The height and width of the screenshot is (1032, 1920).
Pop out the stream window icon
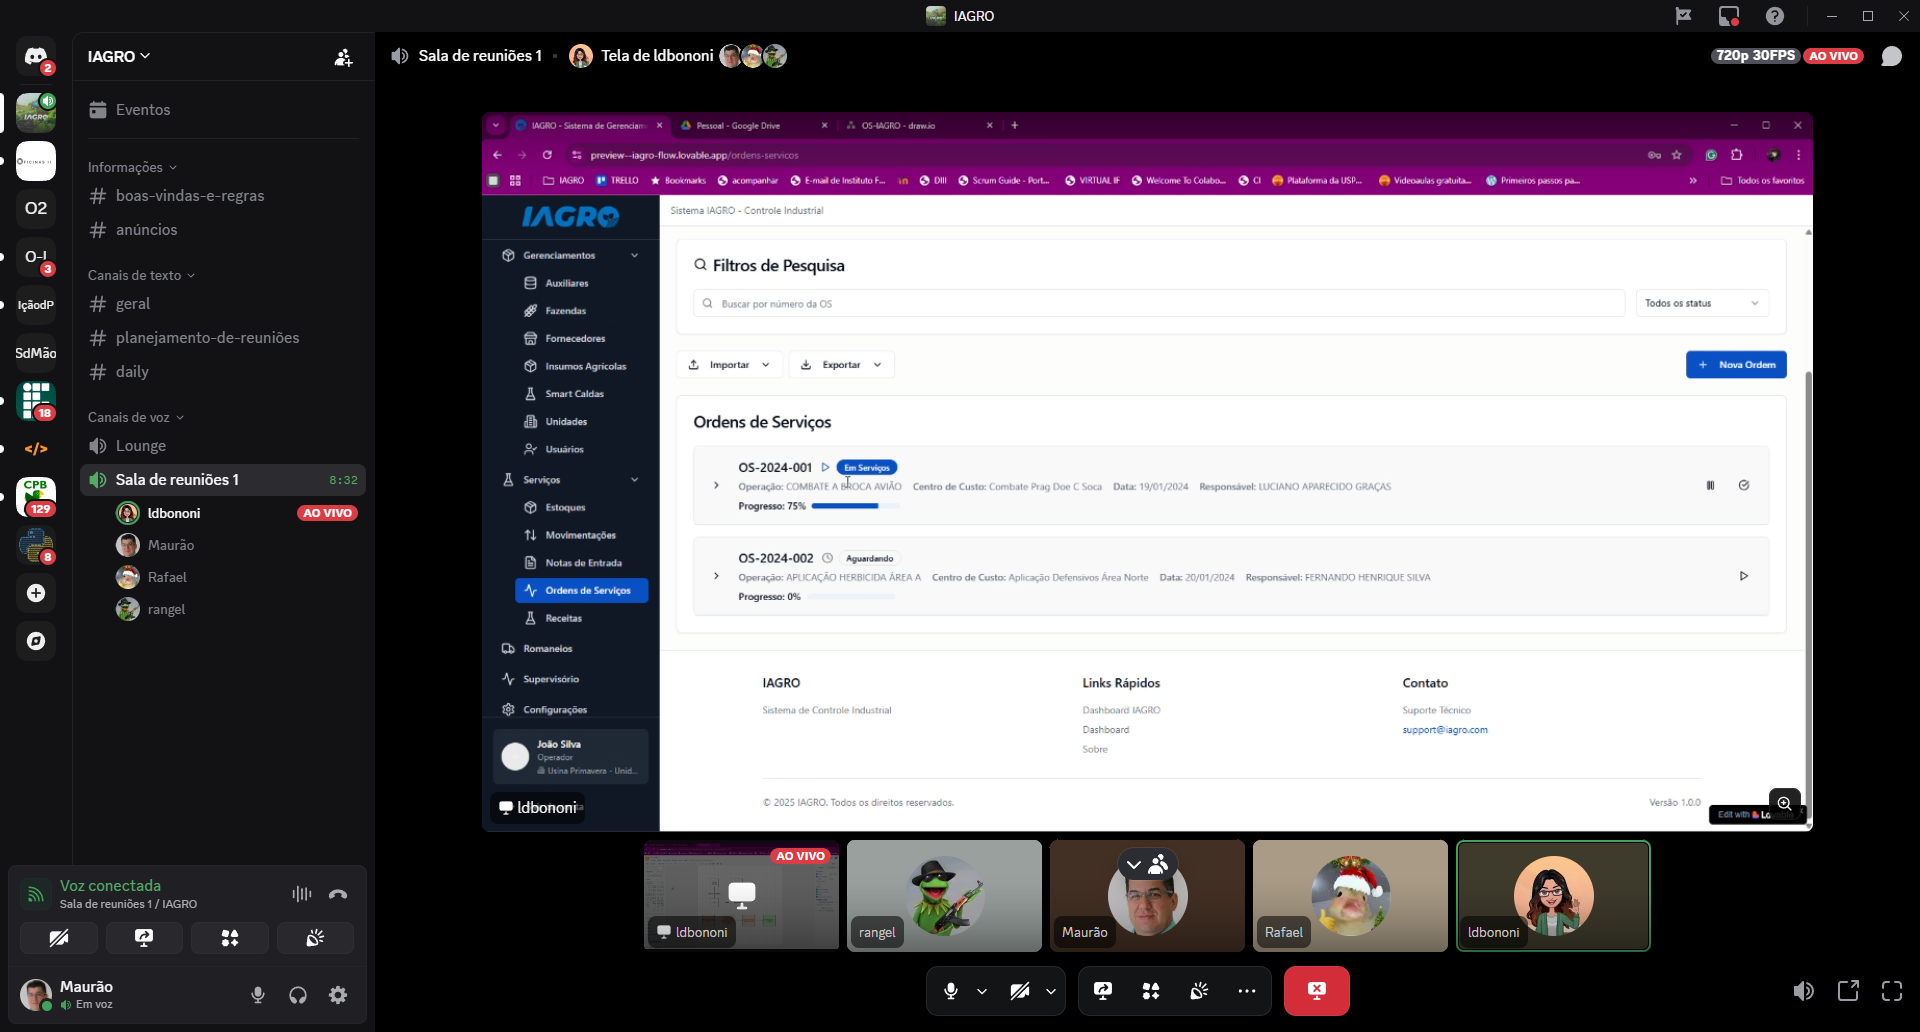(1848, 991)
